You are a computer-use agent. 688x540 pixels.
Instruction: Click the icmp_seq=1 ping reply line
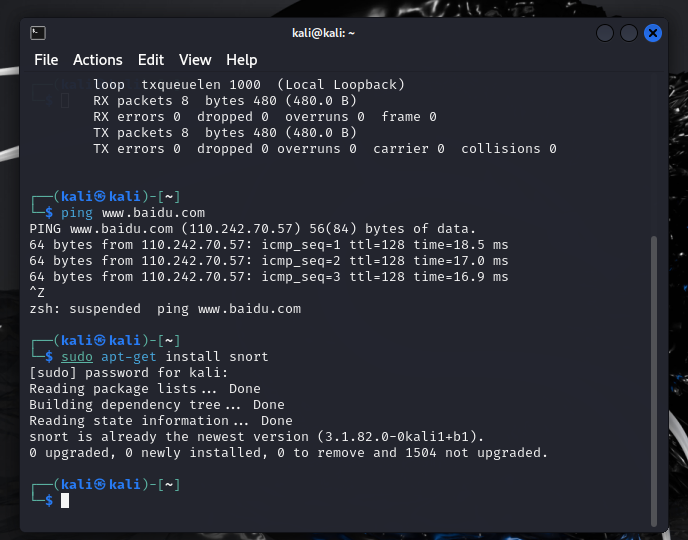click(269, 245)
